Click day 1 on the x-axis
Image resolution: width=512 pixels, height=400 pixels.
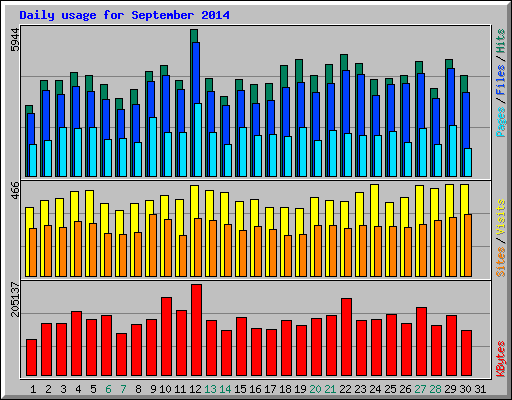pyautogui.click(x=33, y=389)
